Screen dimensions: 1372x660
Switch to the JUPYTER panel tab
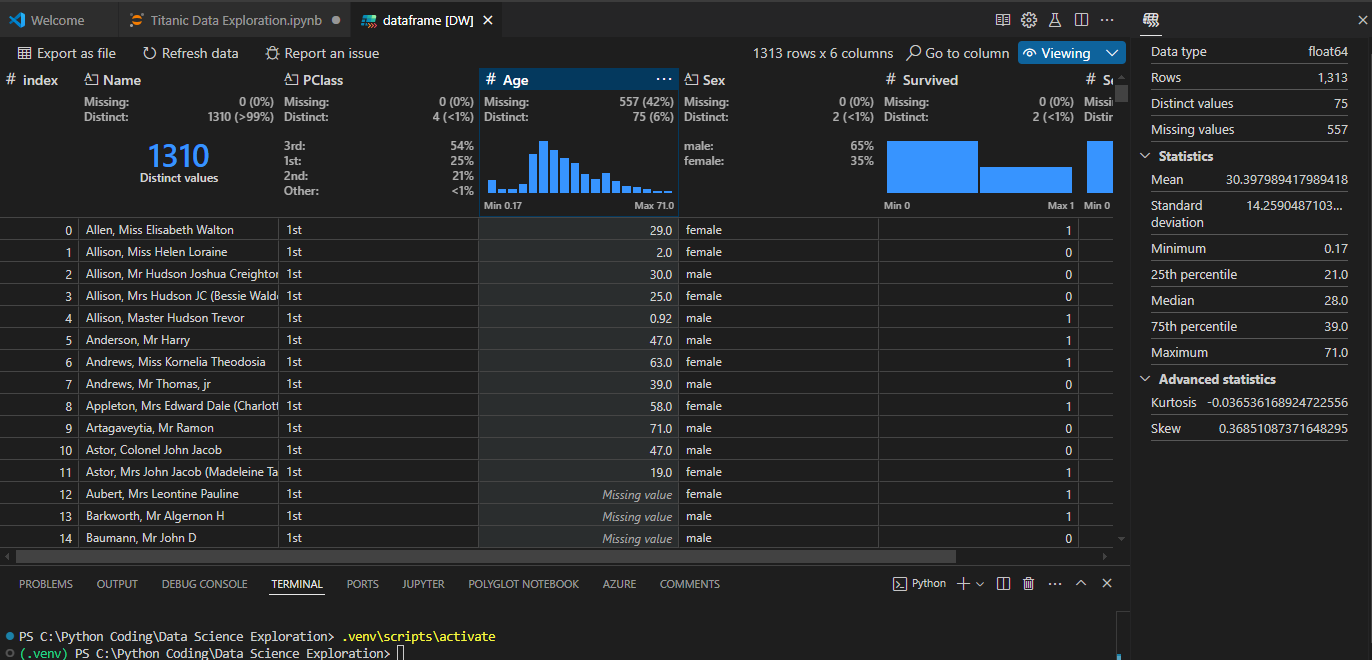[x=423, y=584]
